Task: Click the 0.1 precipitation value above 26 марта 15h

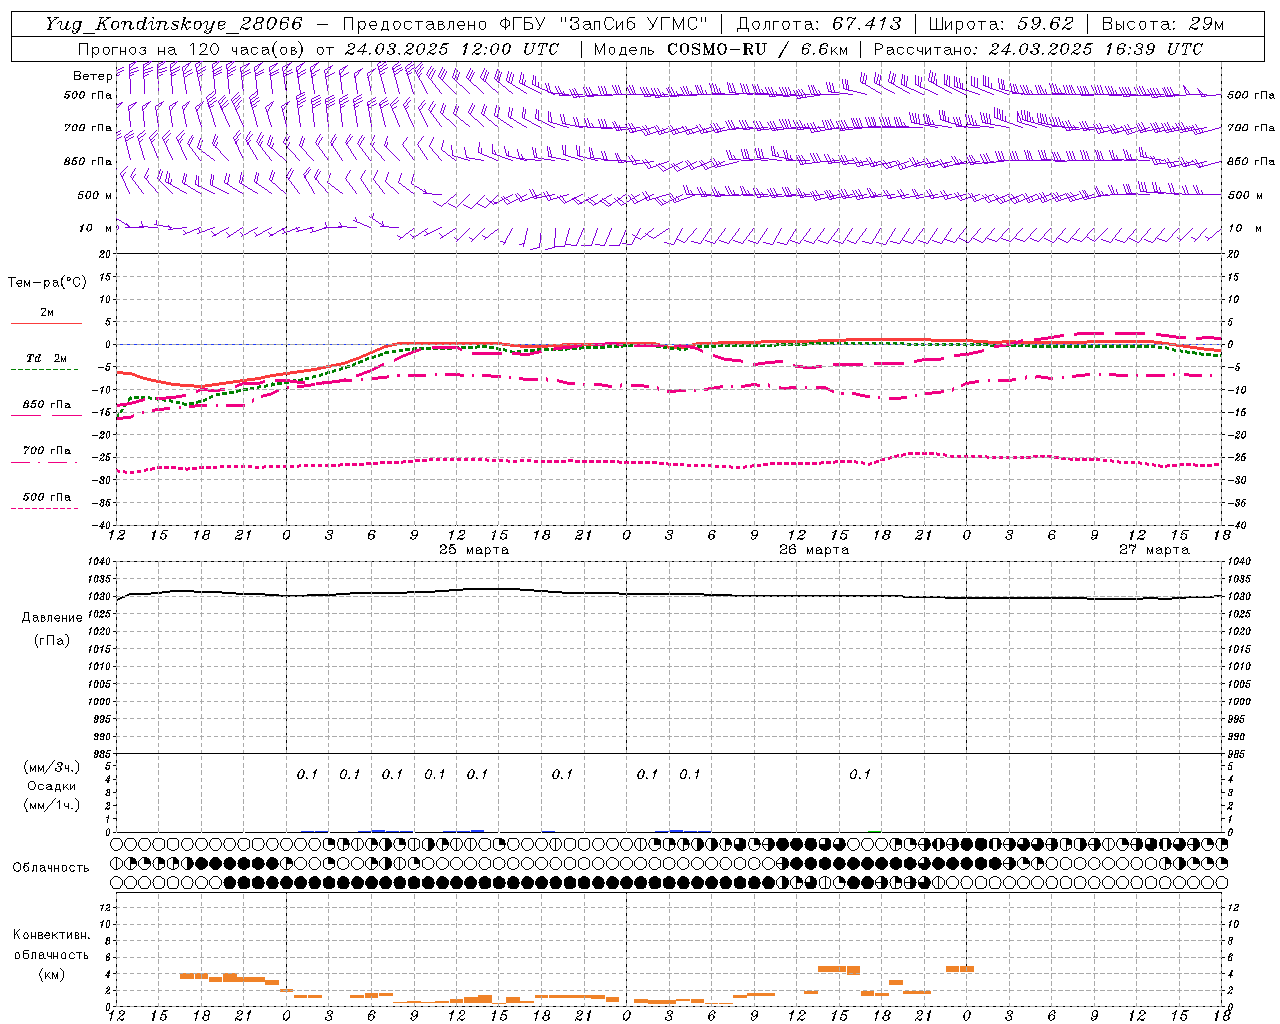Action: [x=860, y=775]
